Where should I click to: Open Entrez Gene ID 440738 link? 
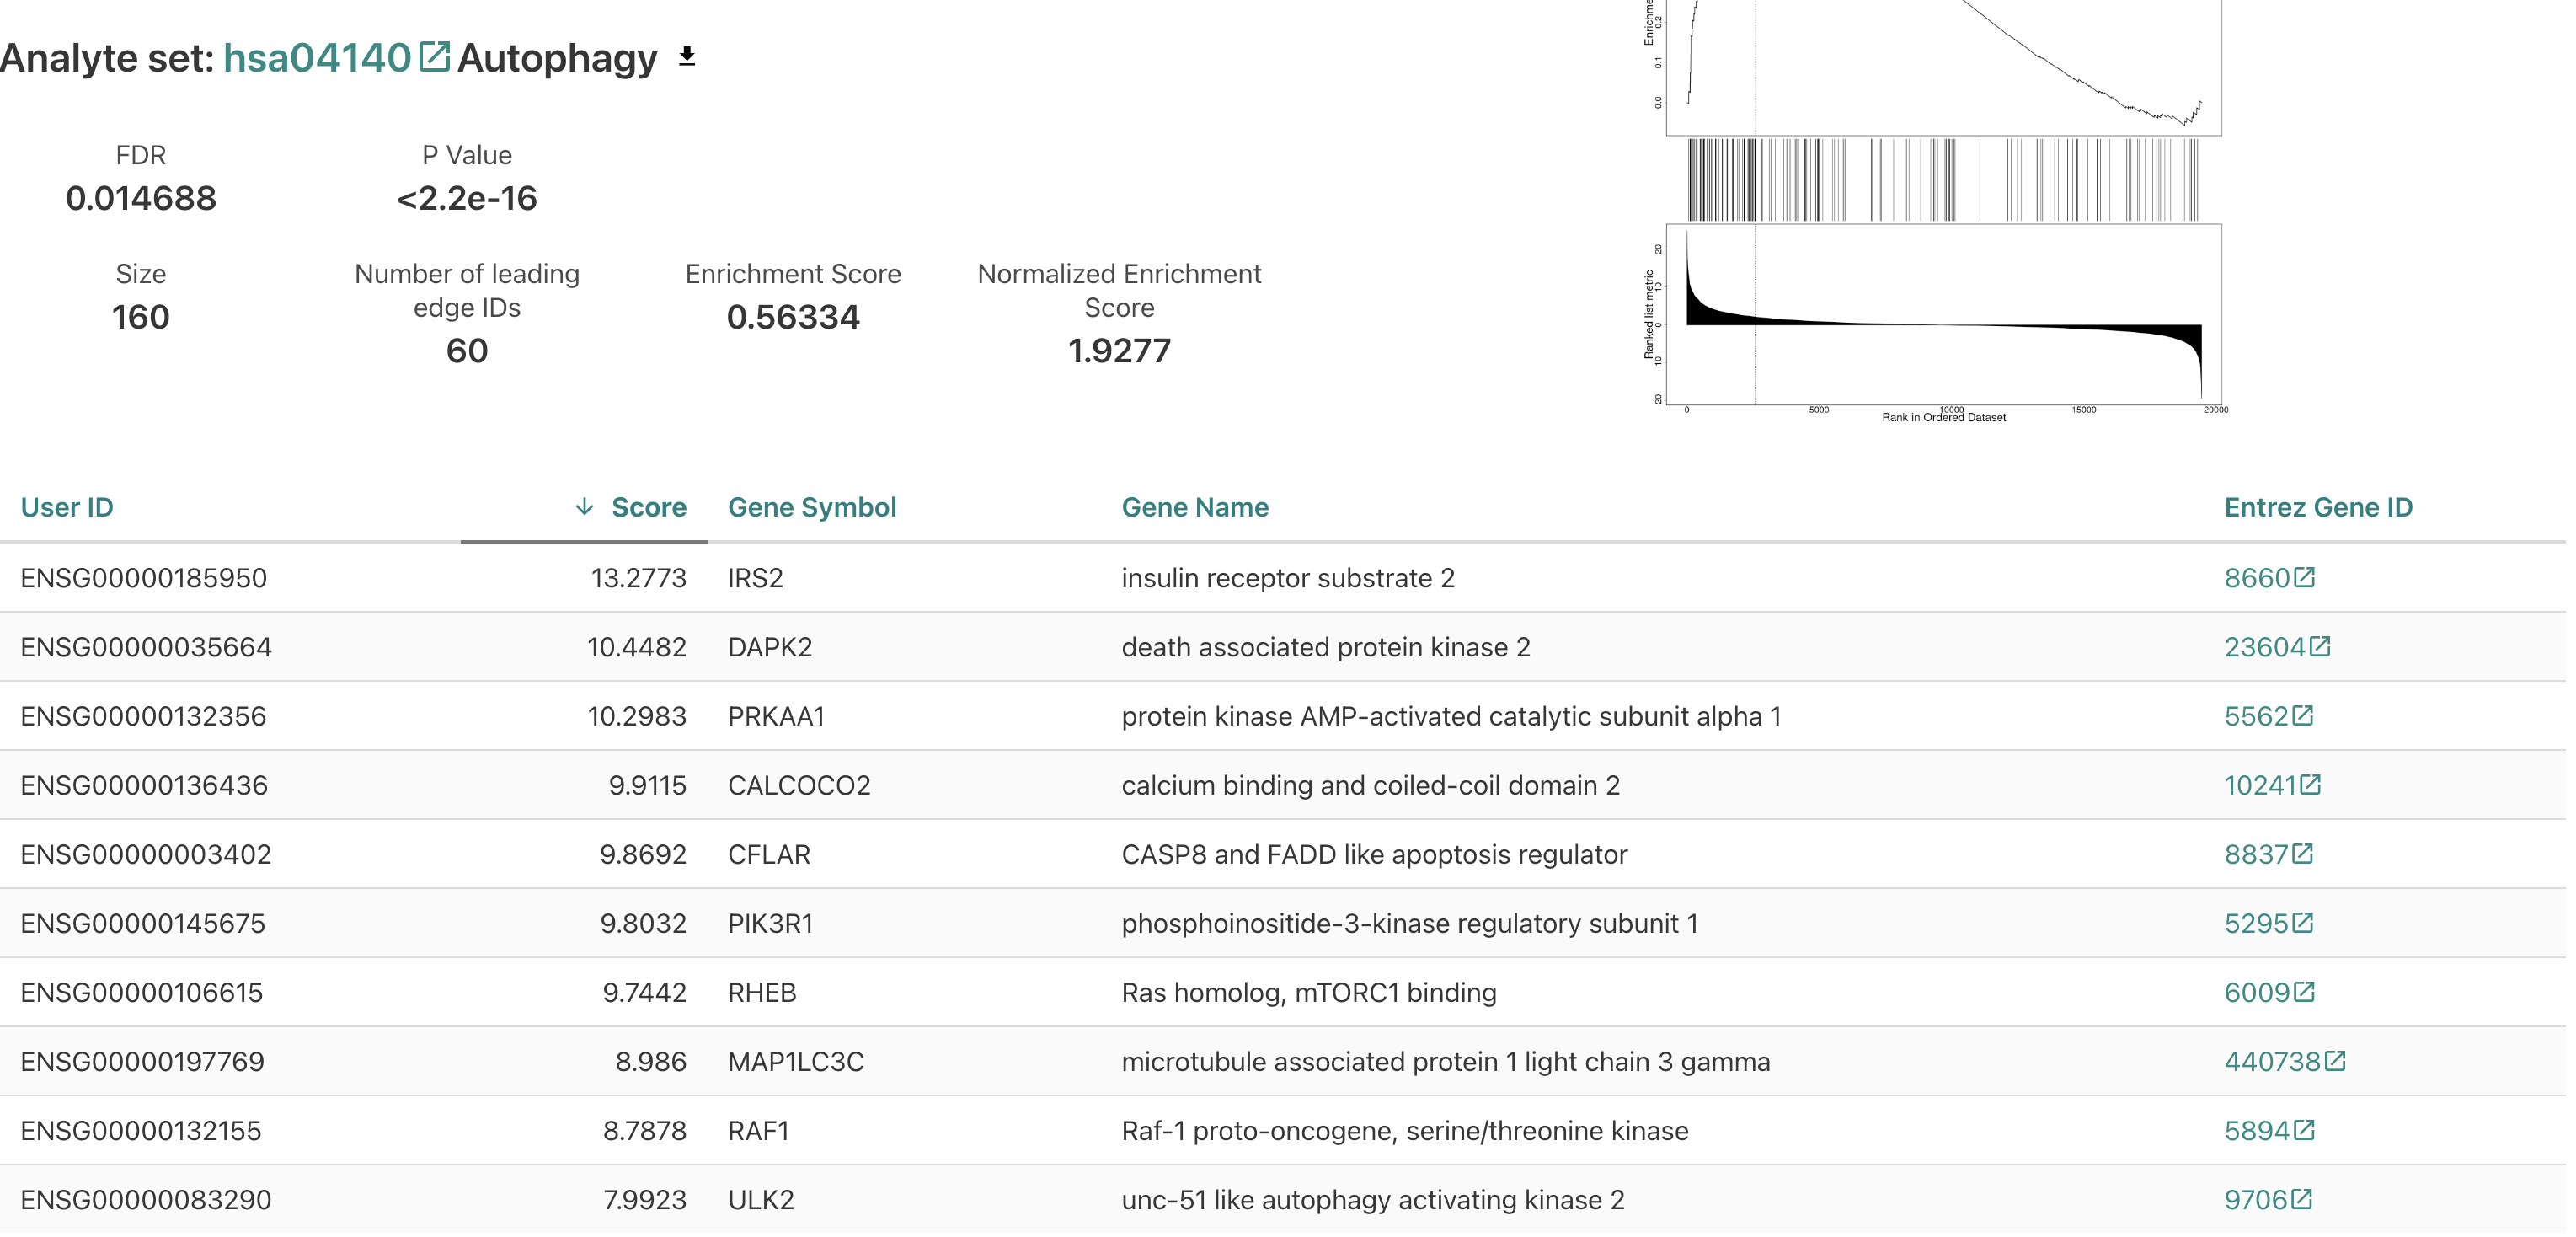tap(2272, 1061)
